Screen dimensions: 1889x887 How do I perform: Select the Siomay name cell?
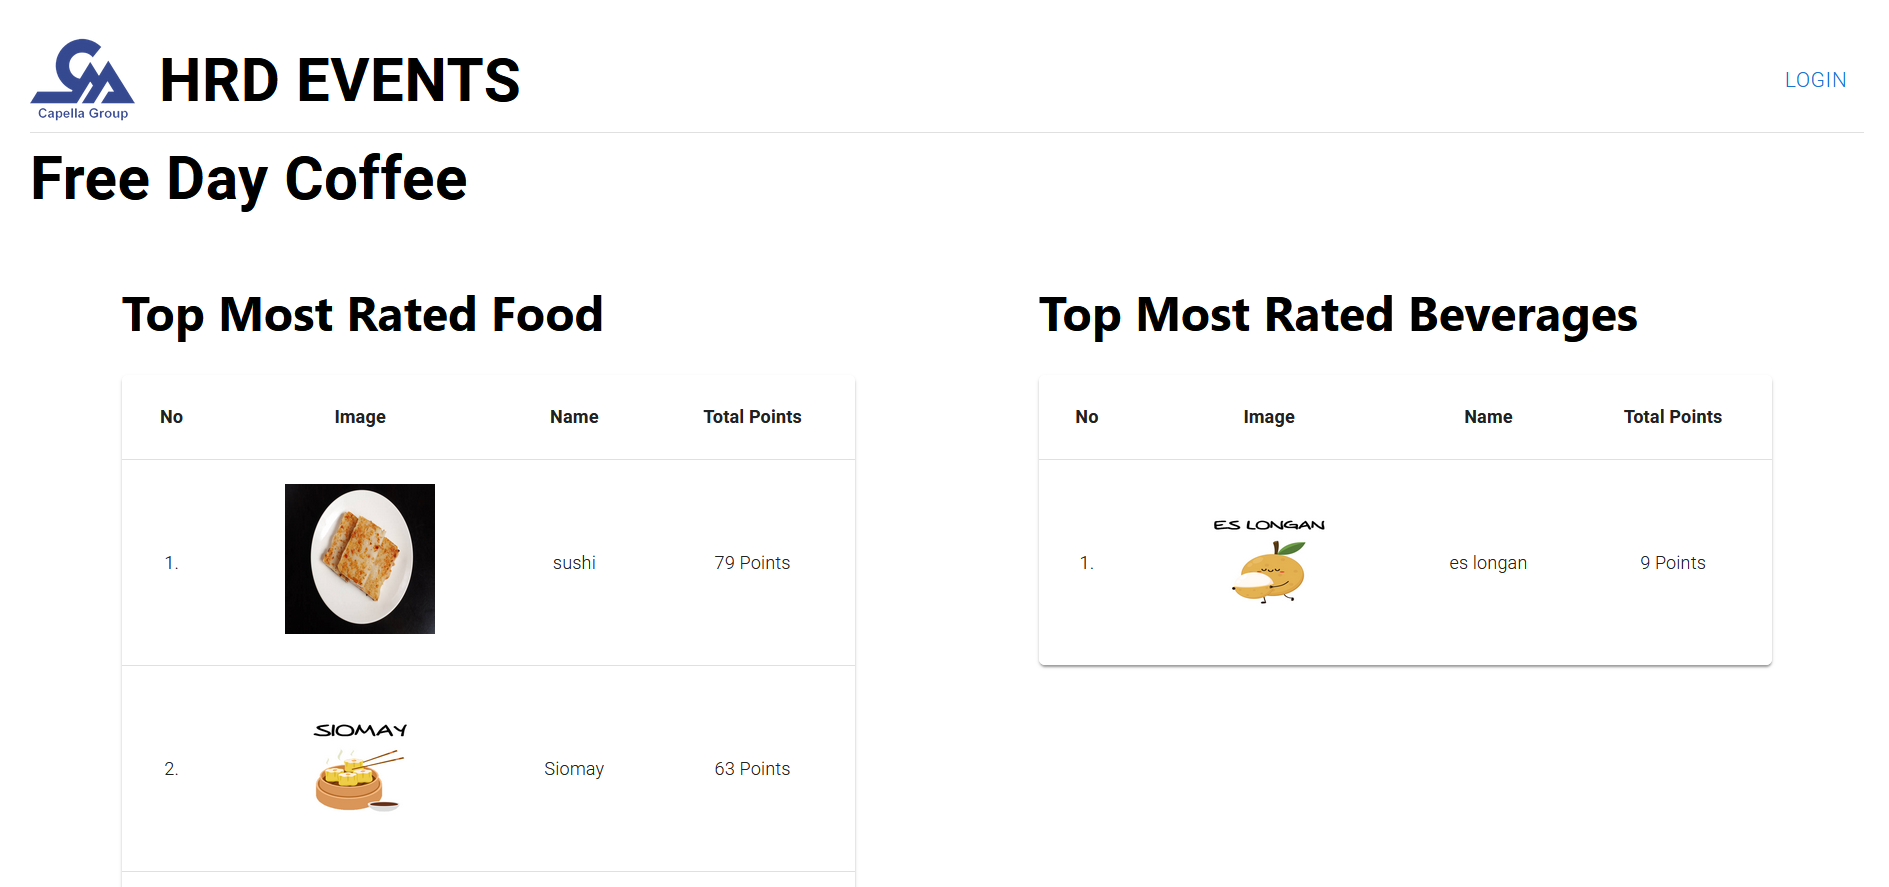574,769
